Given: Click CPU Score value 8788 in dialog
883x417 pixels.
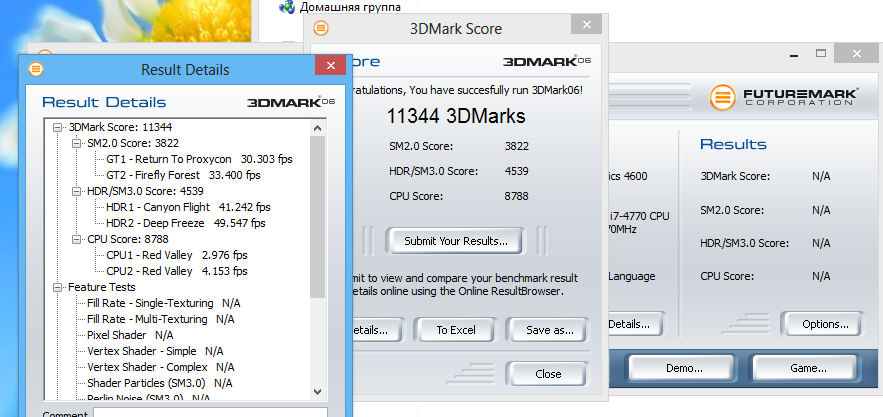Looking at the screenshot, I should click(x=517, y=197).
